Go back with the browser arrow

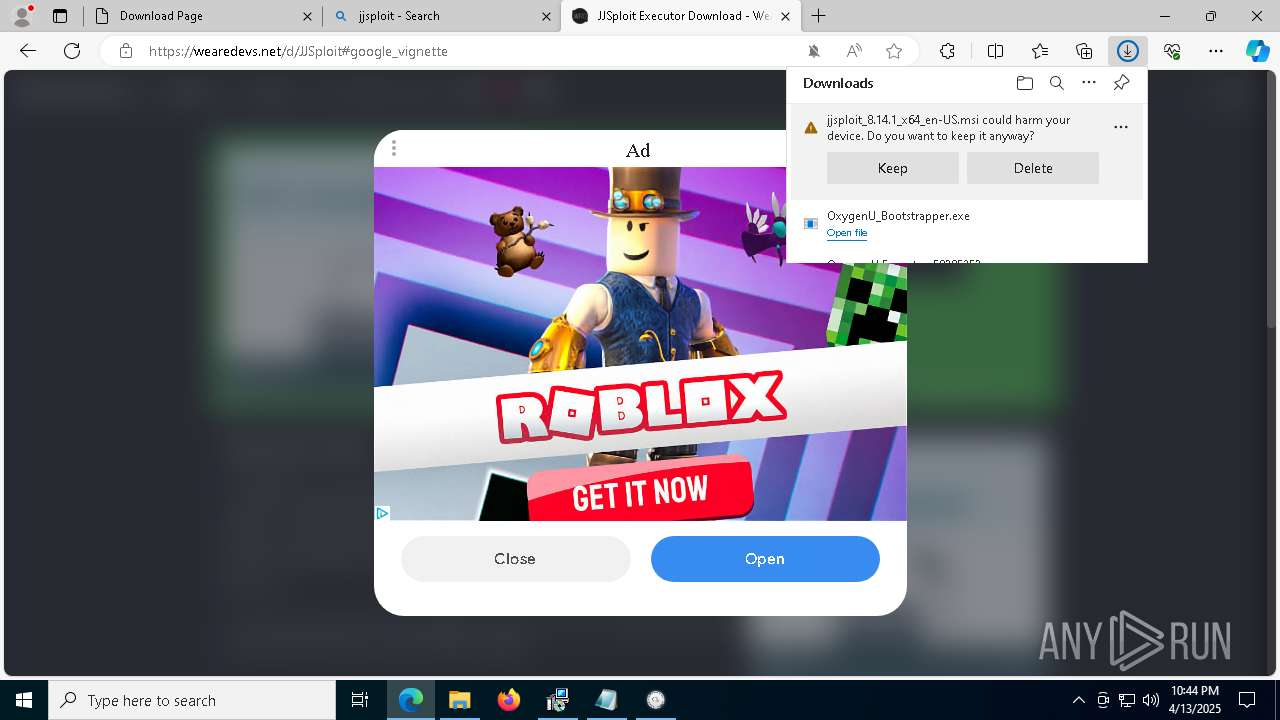[x=28, y=51]
